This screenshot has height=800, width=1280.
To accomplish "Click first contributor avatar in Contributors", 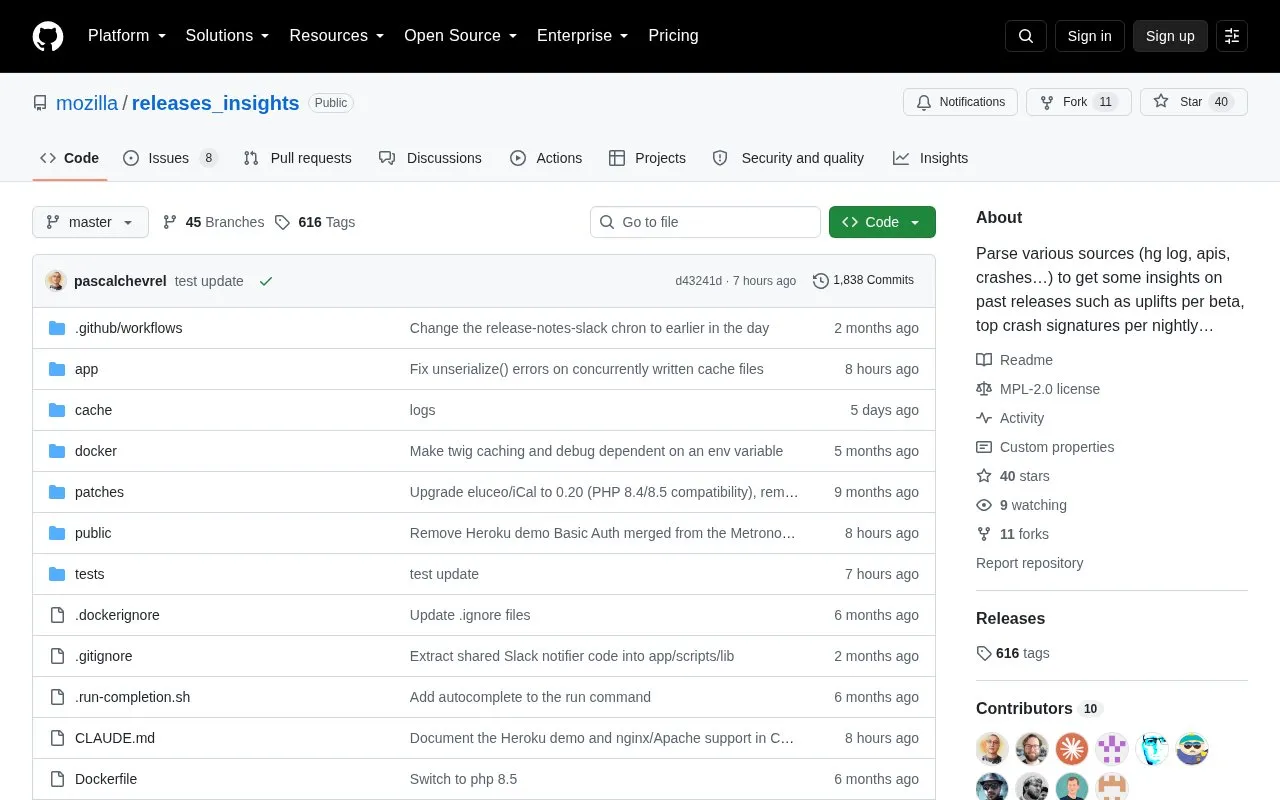I will (x=992, y=748).
